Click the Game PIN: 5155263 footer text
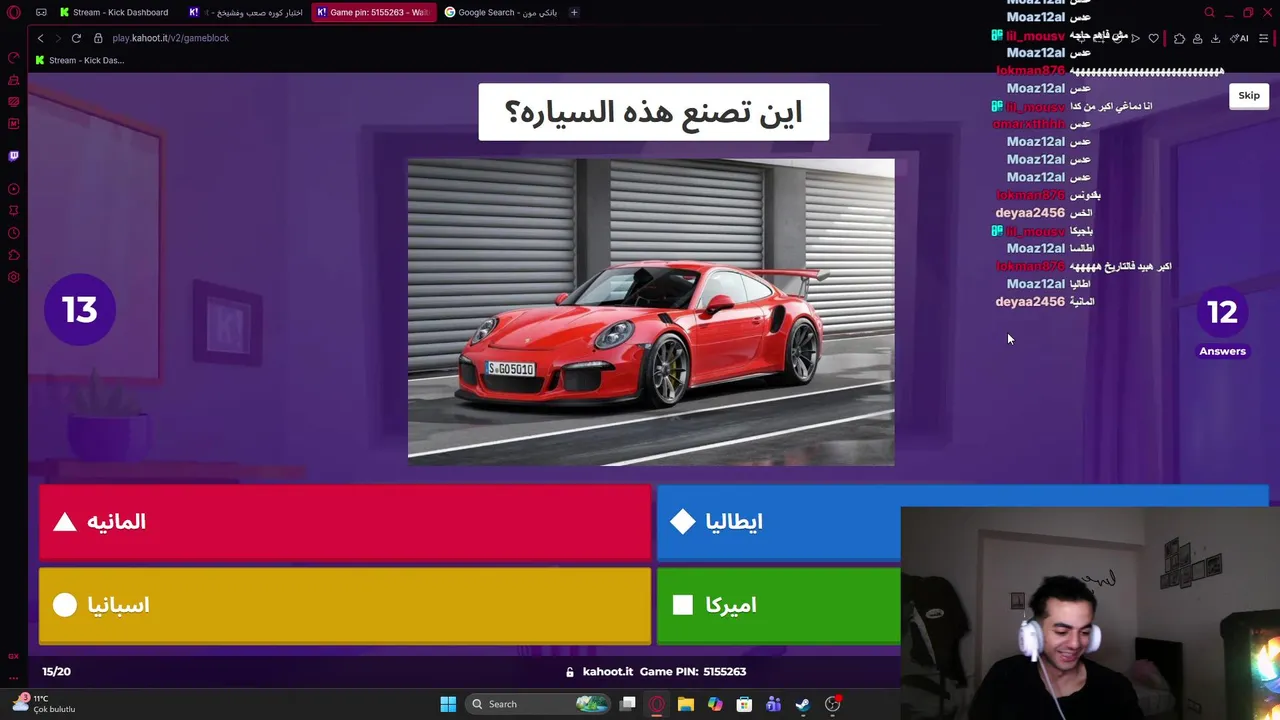 pyautogui.click(x=693, y=672)
